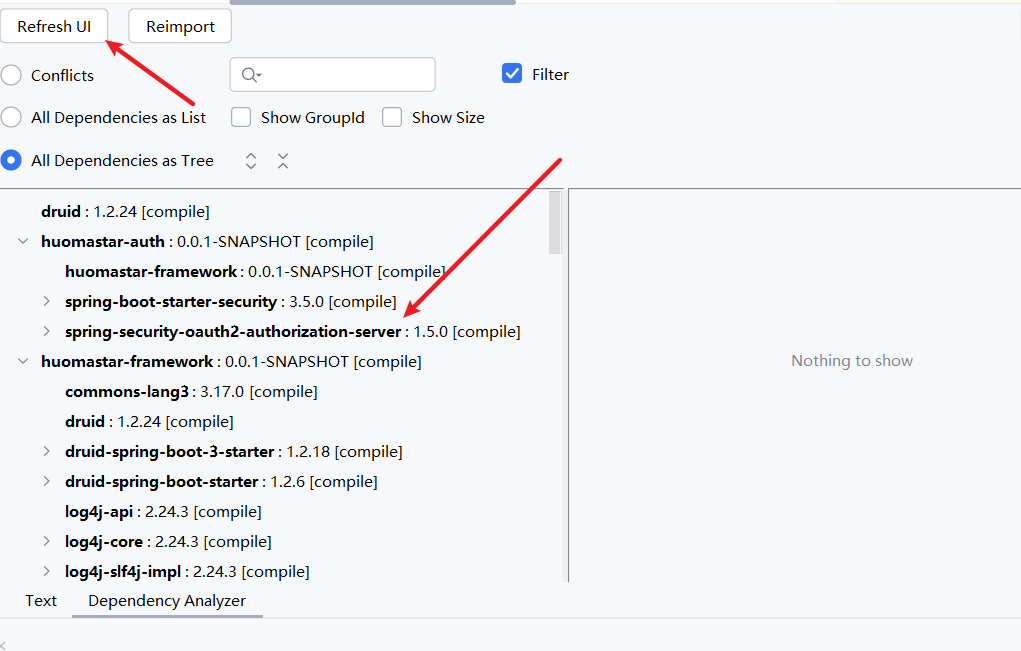Select log4j-api 2.24.3 row
Screen dimensions: 1021x651
click(163, 511)
